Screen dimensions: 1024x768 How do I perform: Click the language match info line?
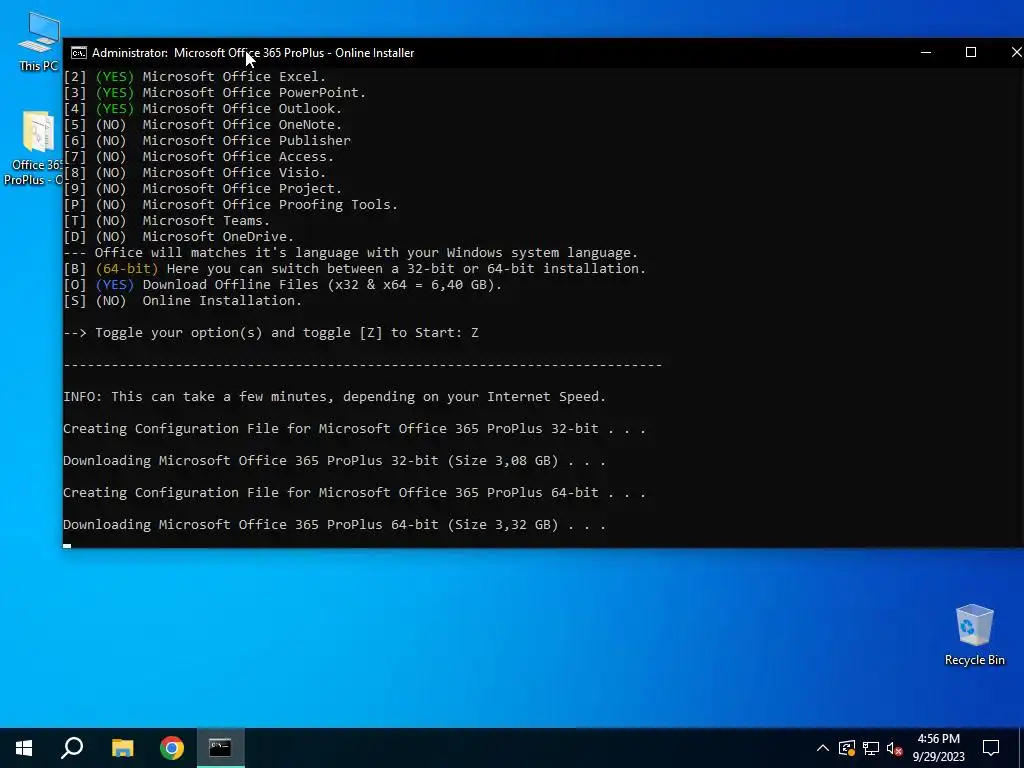351,253
